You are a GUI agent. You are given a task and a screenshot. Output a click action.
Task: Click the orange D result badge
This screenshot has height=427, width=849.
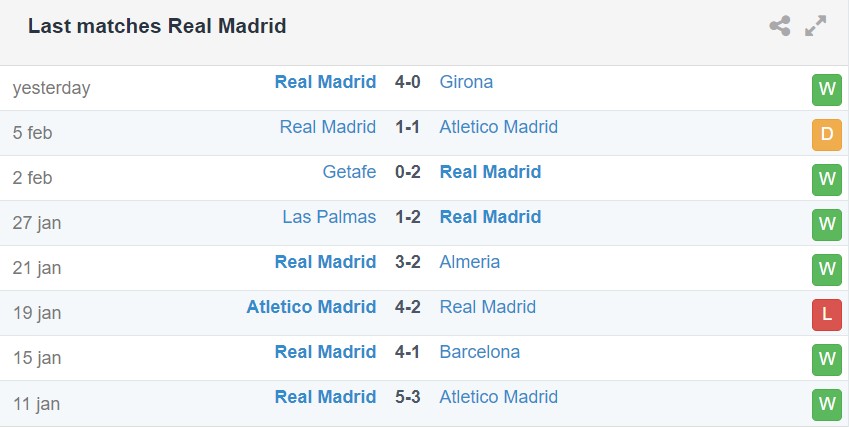(826, 134)
